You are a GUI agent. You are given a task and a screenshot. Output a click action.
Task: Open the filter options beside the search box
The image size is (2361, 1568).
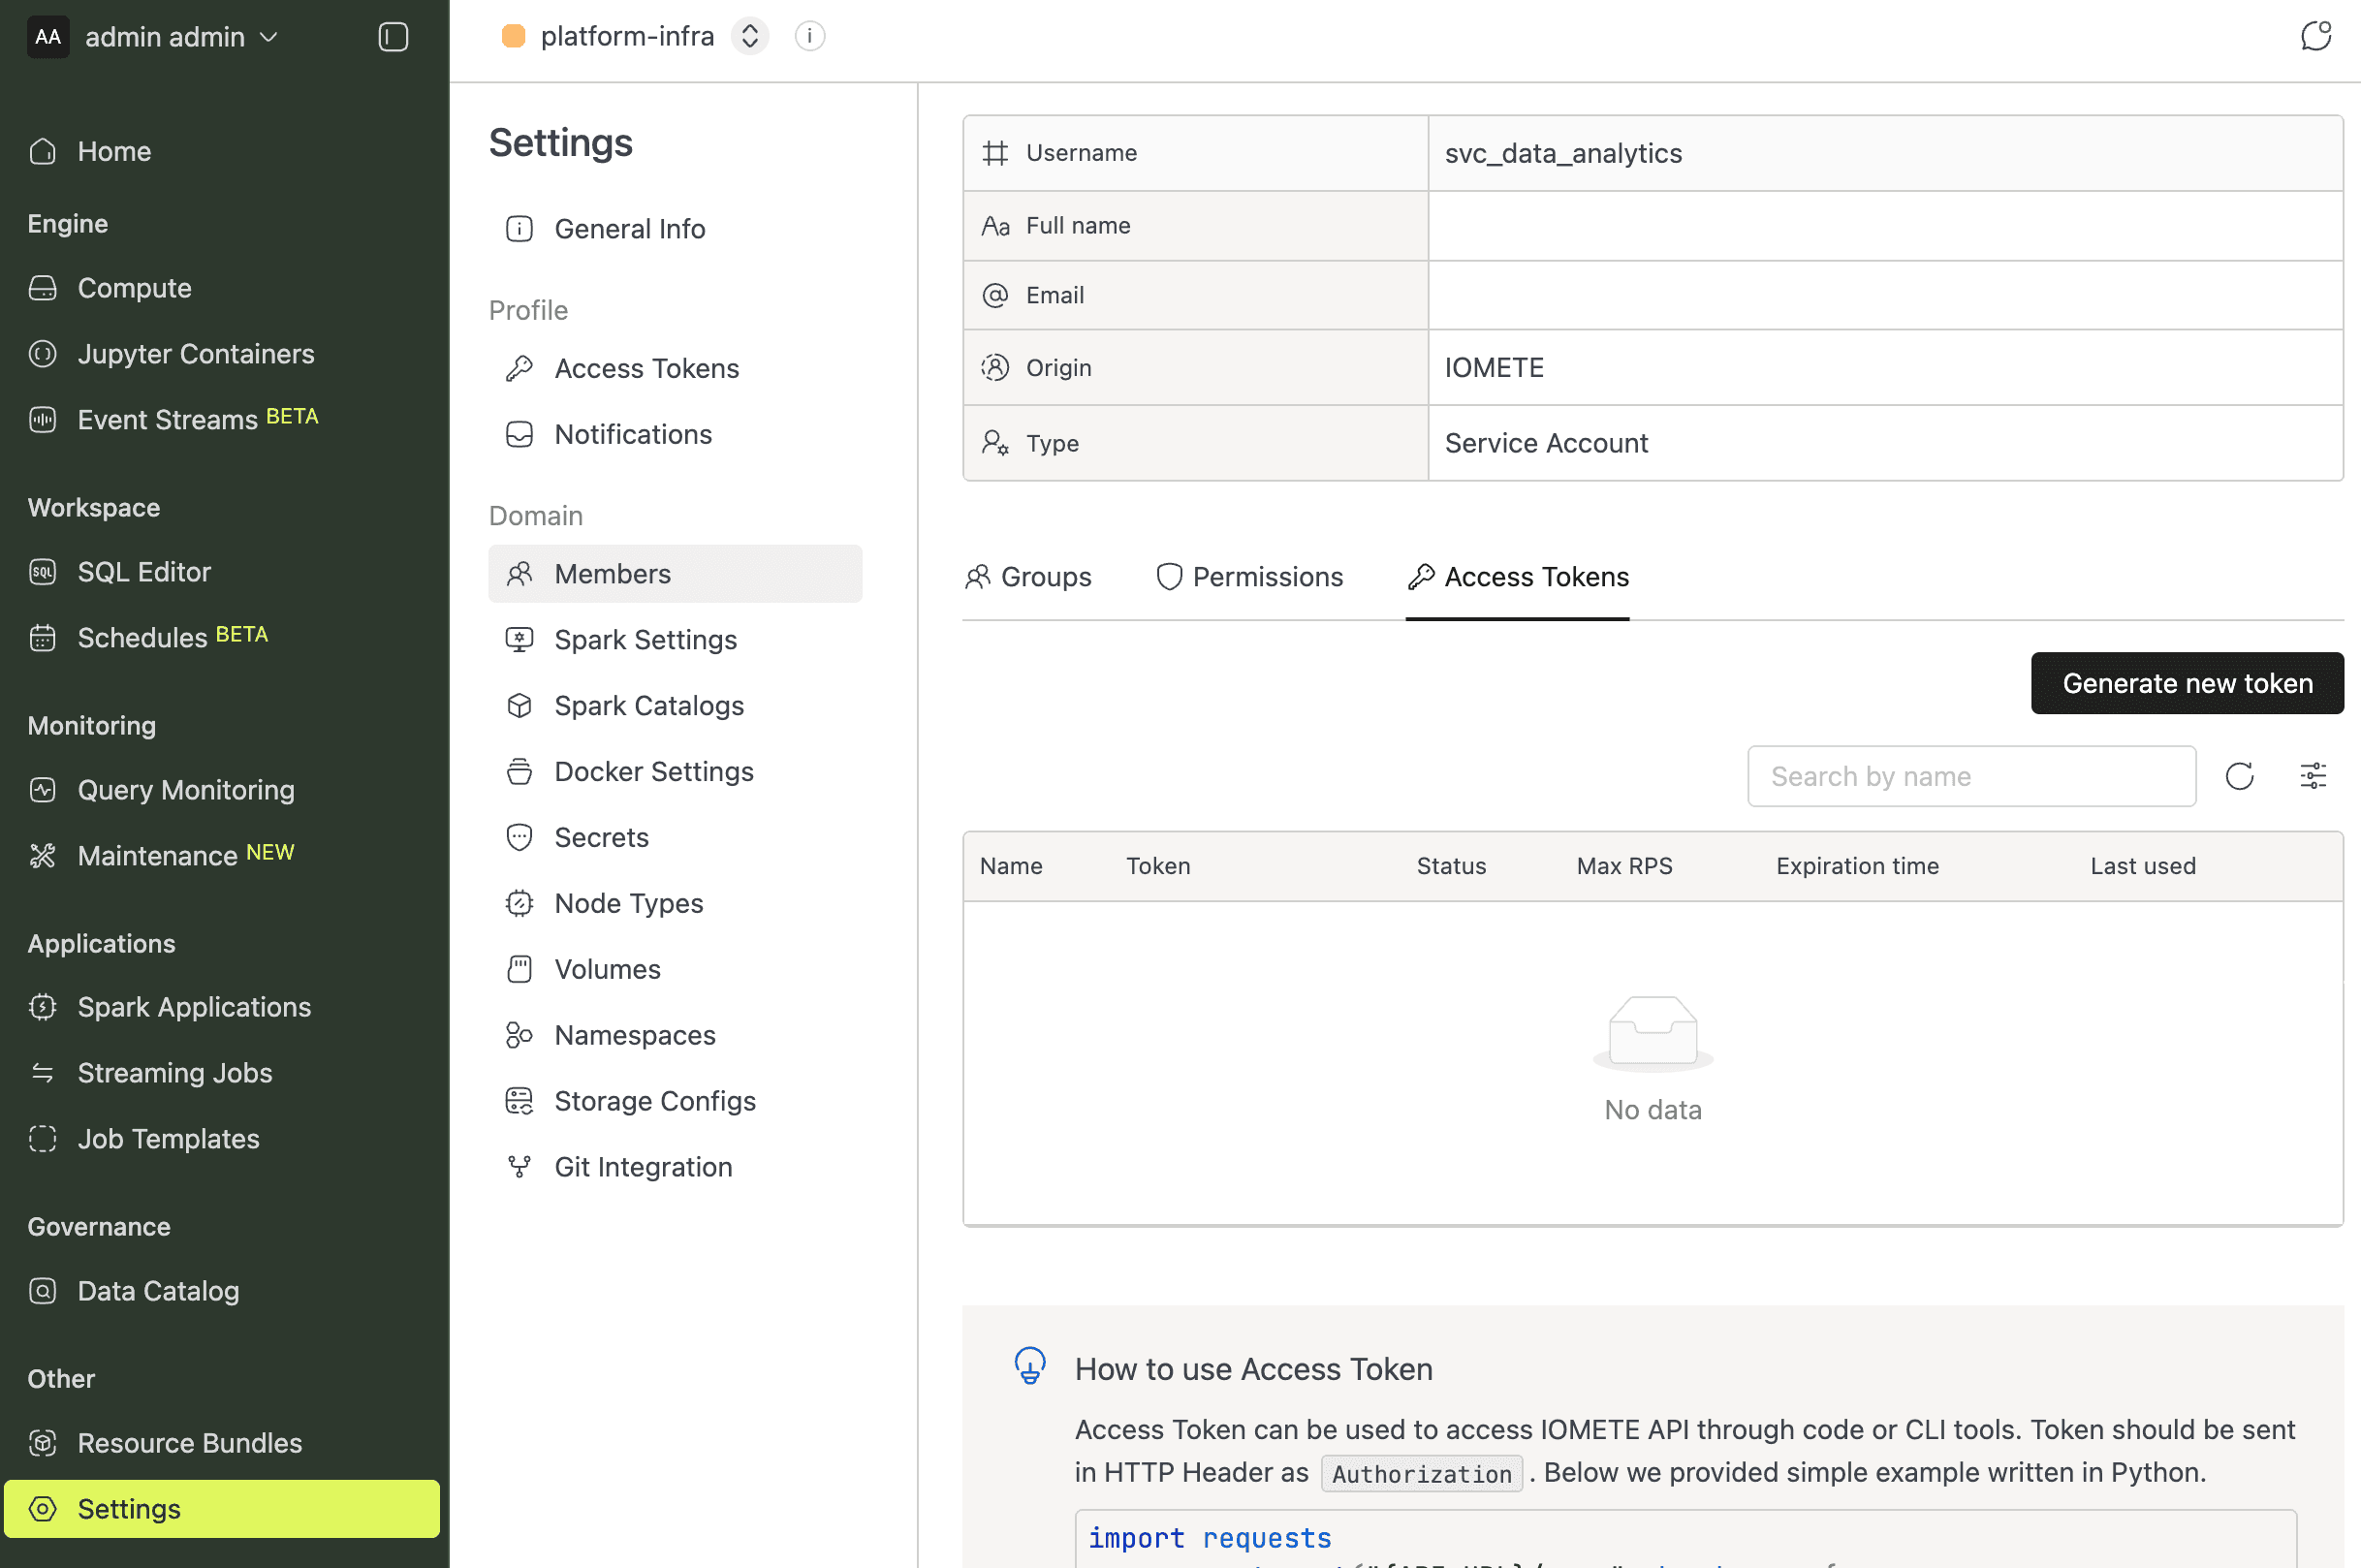coord(2314,776)
